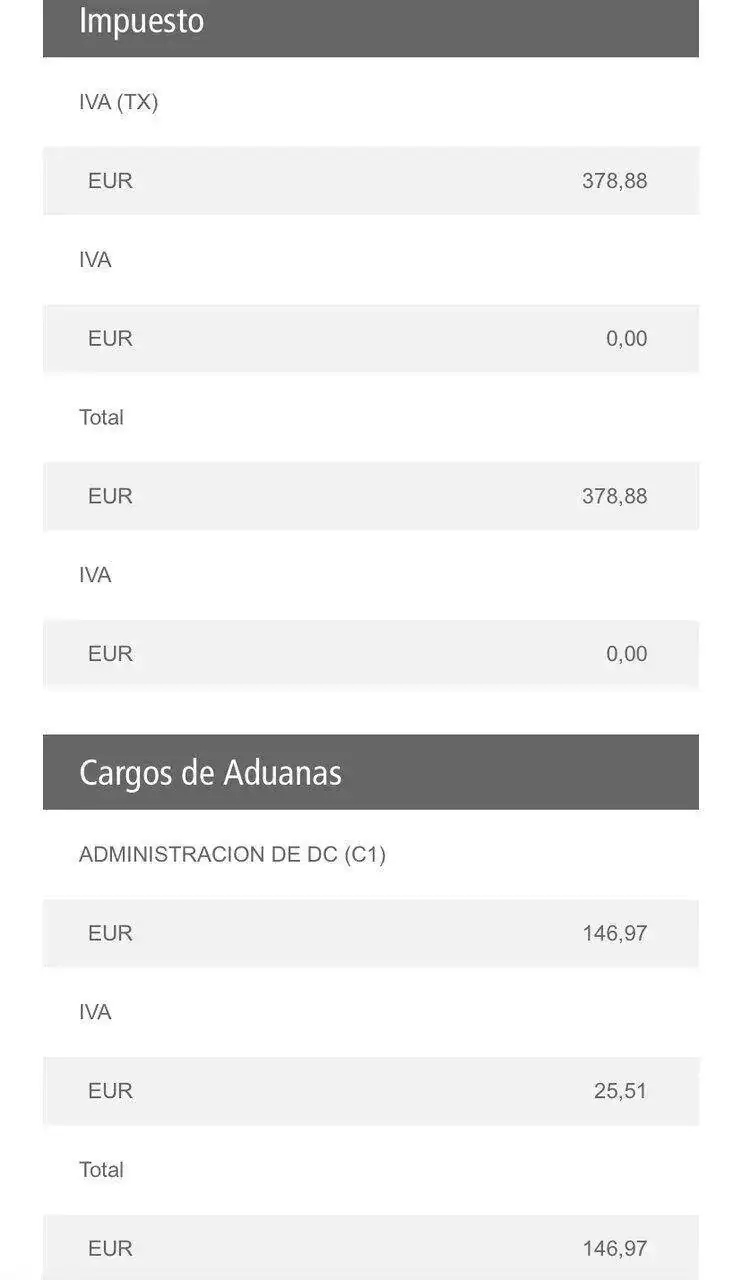This screenshot has width=742, height=1280.
Task: Select the IVA label directly below IVA (TX) row
Action: [95, 260]
